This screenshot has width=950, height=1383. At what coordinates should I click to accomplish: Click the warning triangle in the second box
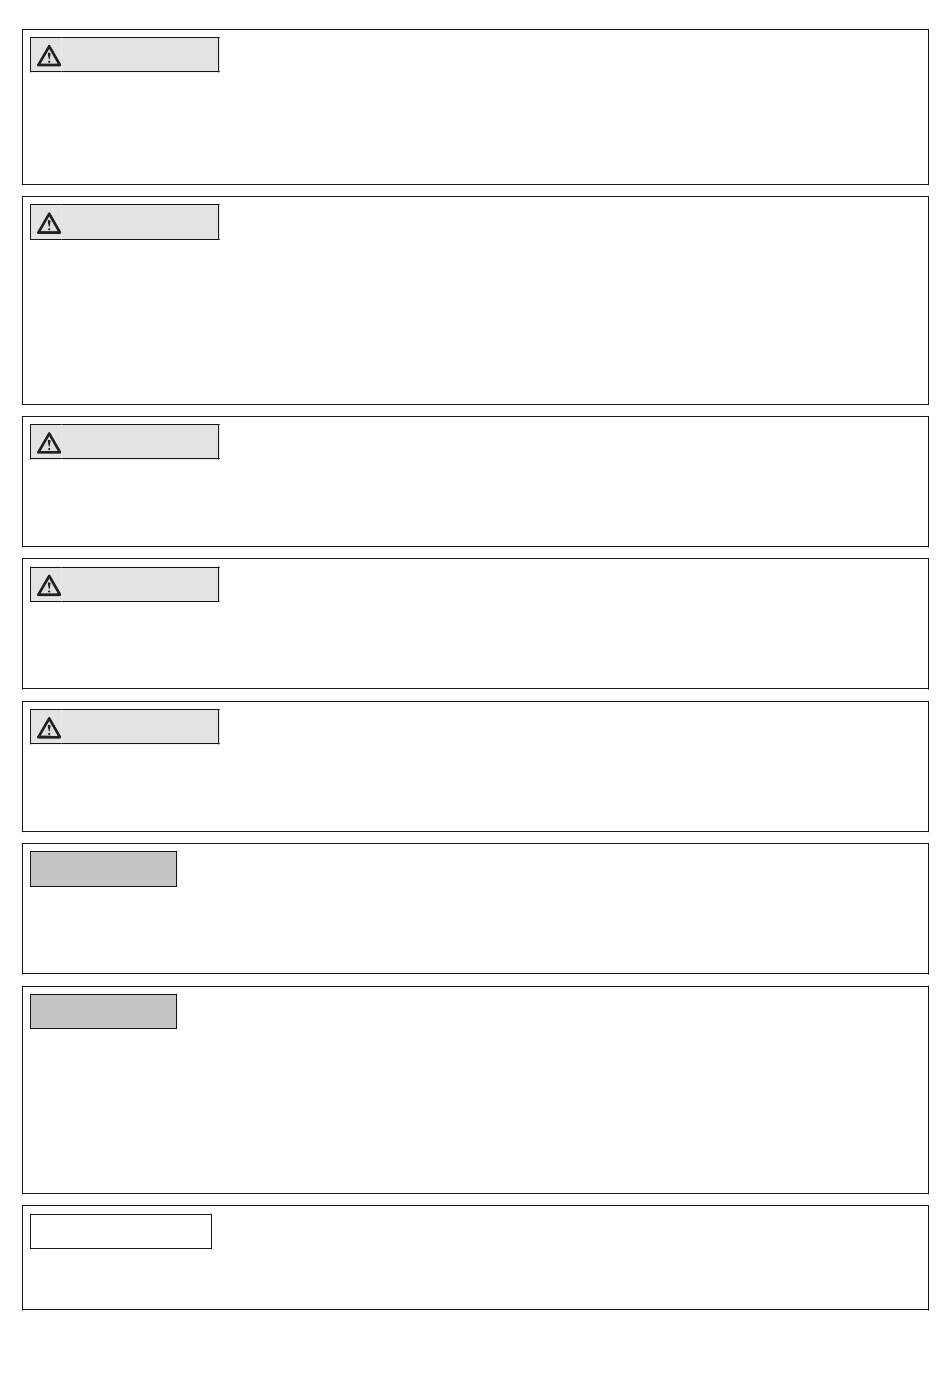49,223
